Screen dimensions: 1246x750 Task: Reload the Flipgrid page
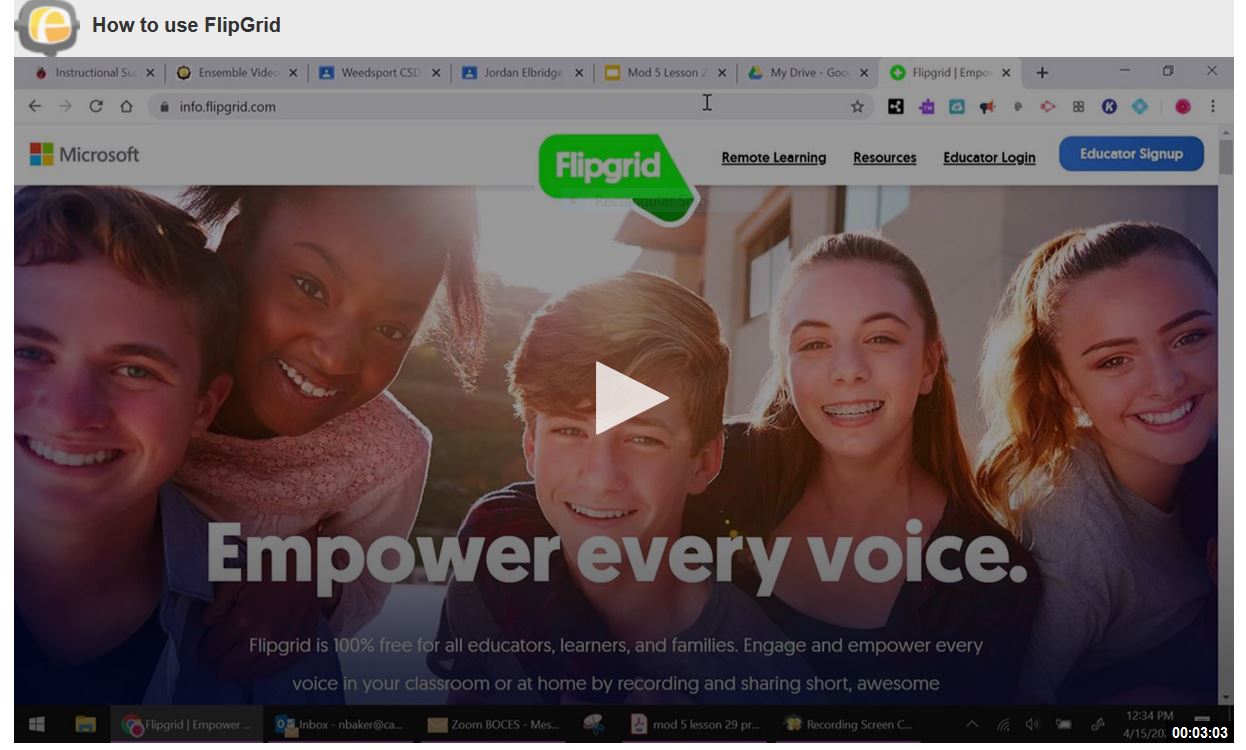click(96, 106)
